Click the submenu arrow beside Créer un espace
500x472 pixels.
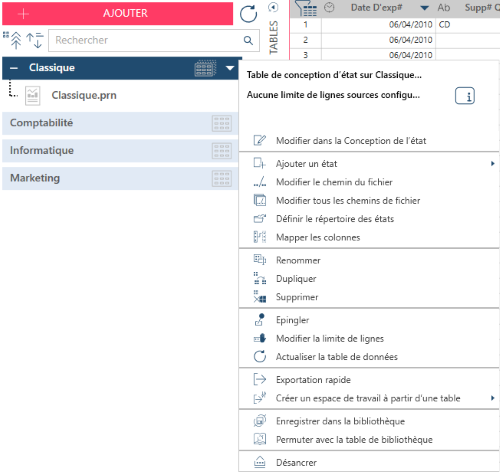pyautogui.click(x=493, y=398)
